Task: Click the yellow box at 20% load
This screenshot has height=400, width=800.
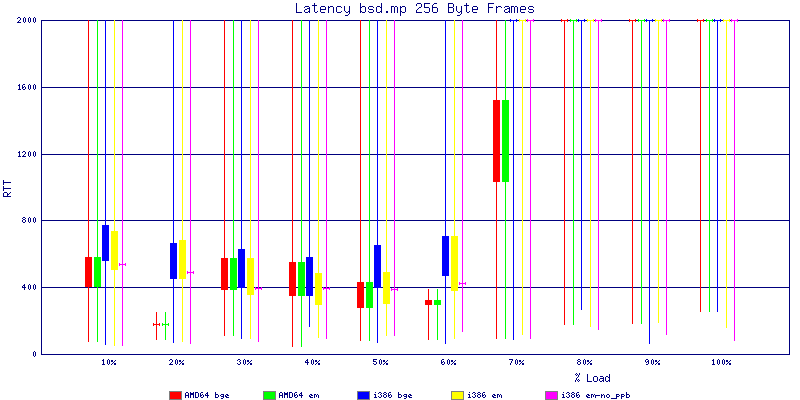Action: click(x=183, y=259)
